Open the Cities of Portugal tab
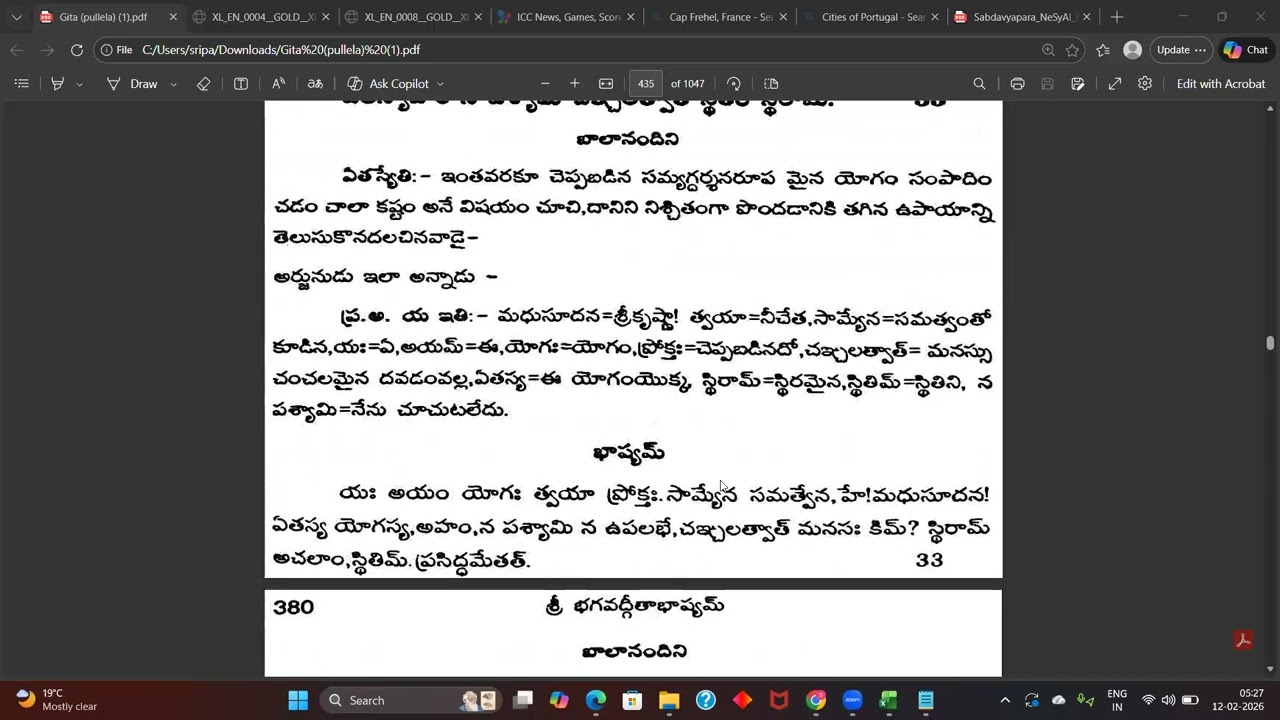The image size is (1280, 720). pos(869,17)
